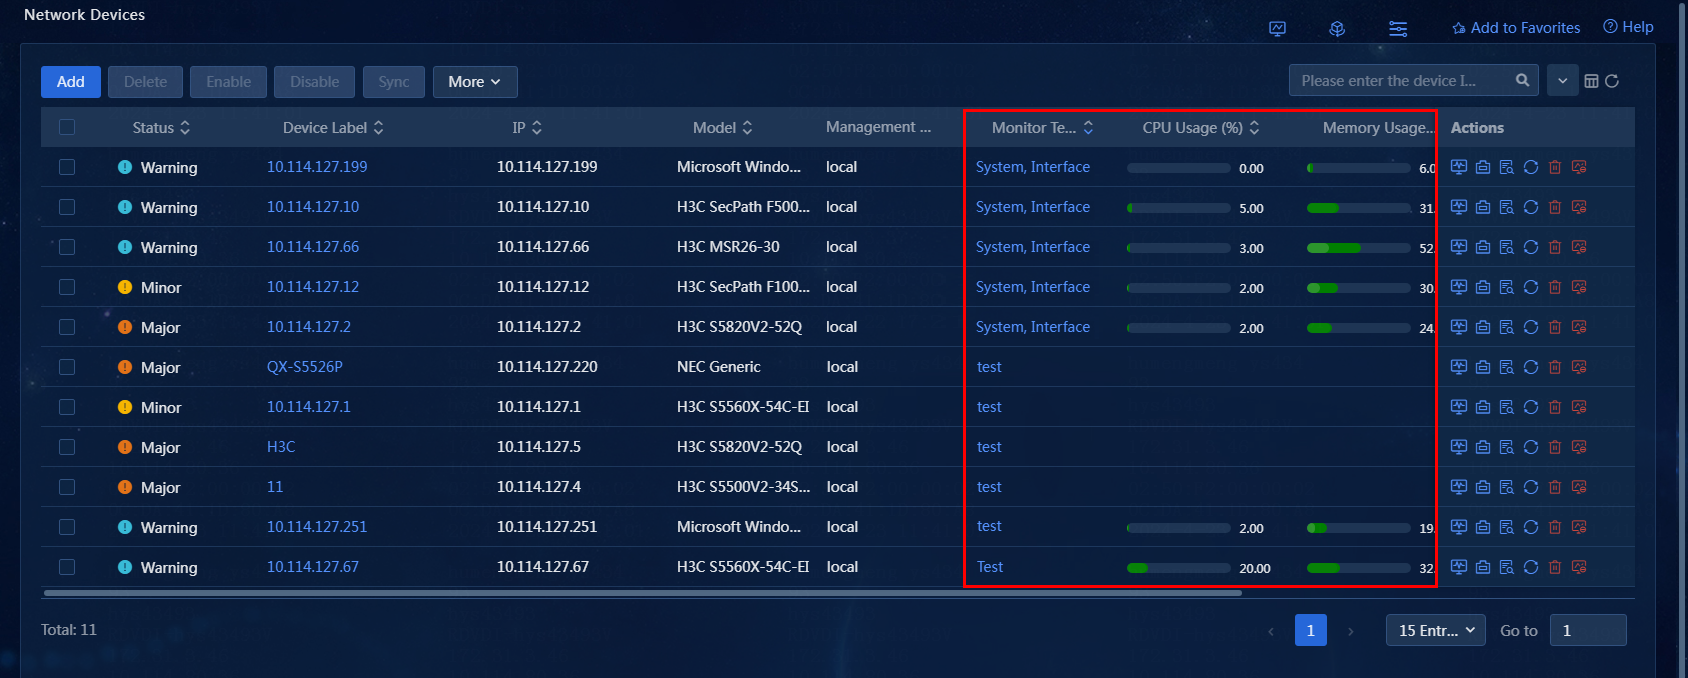This screenshot has width=1688, height=678.
Task: Check the box for device 10.114.127.67
Action: [67, 567]
